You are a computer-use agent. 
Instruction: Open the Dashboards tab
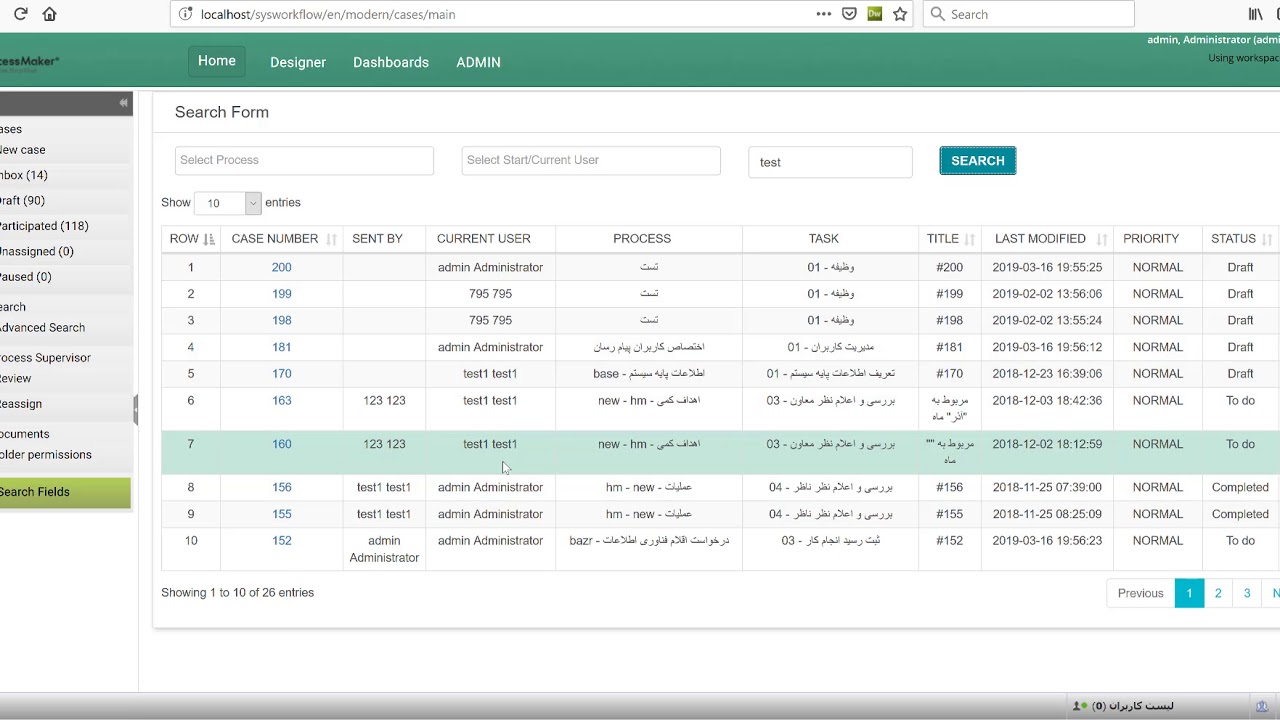pos(391,62)
